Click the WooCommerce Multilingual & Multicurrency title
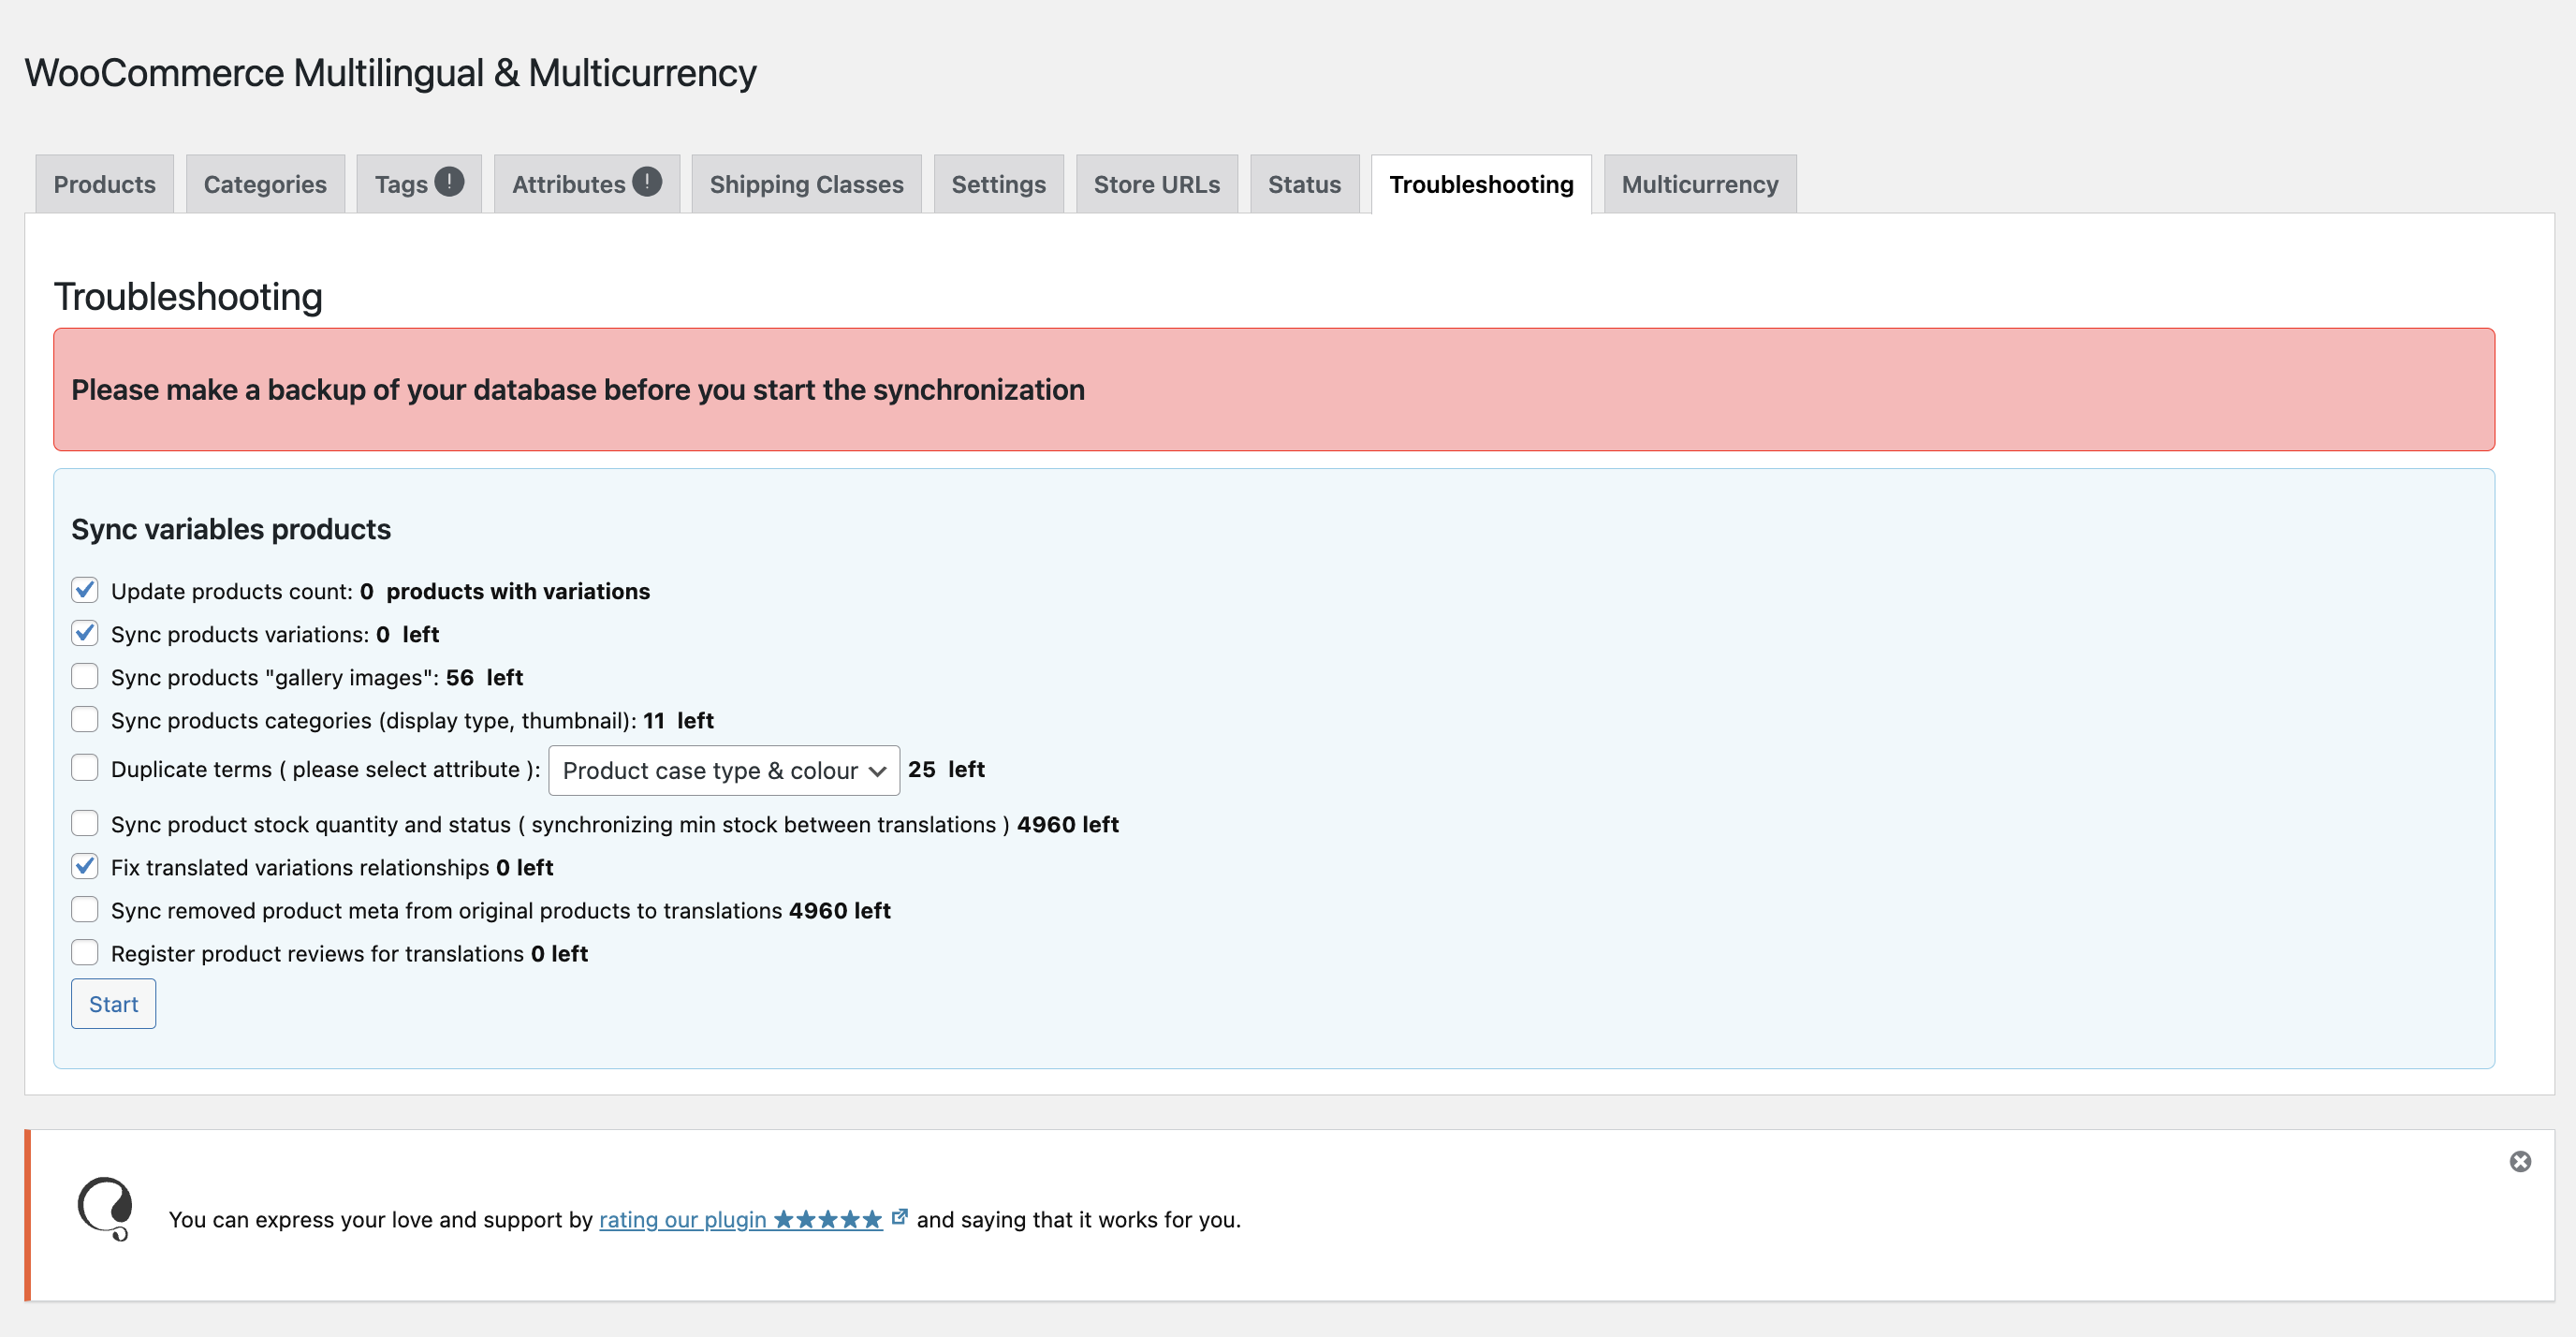This screenshot has height=1337, width=2576. (x=391, y=74)
